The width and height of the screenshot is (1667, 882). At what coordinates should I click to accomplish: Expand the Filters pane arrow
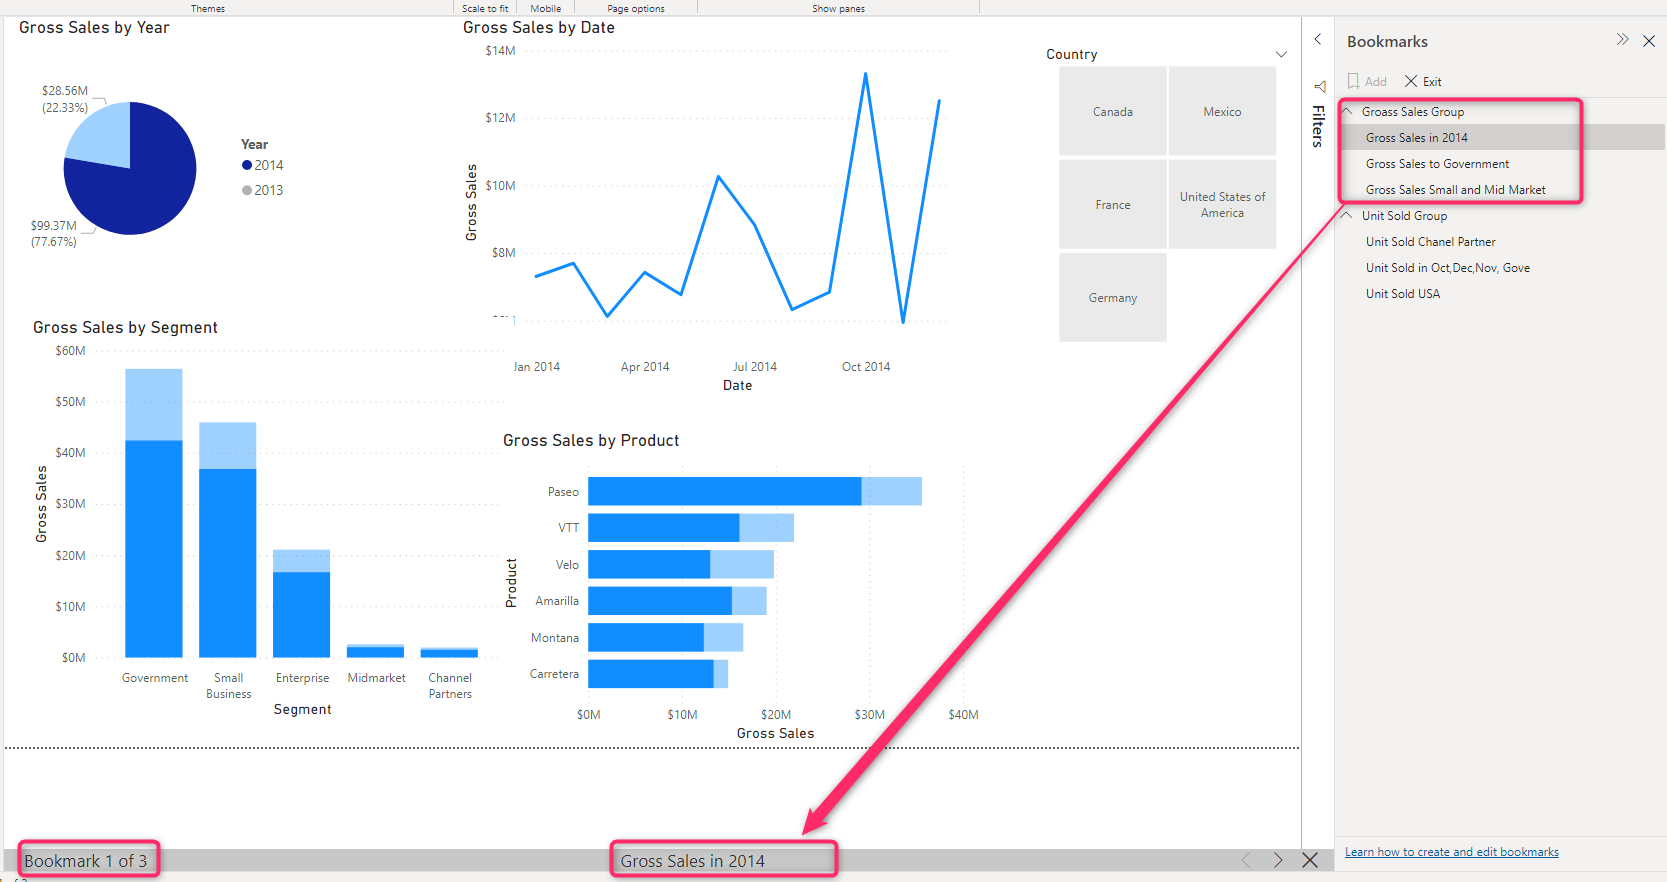[1318, 39]
